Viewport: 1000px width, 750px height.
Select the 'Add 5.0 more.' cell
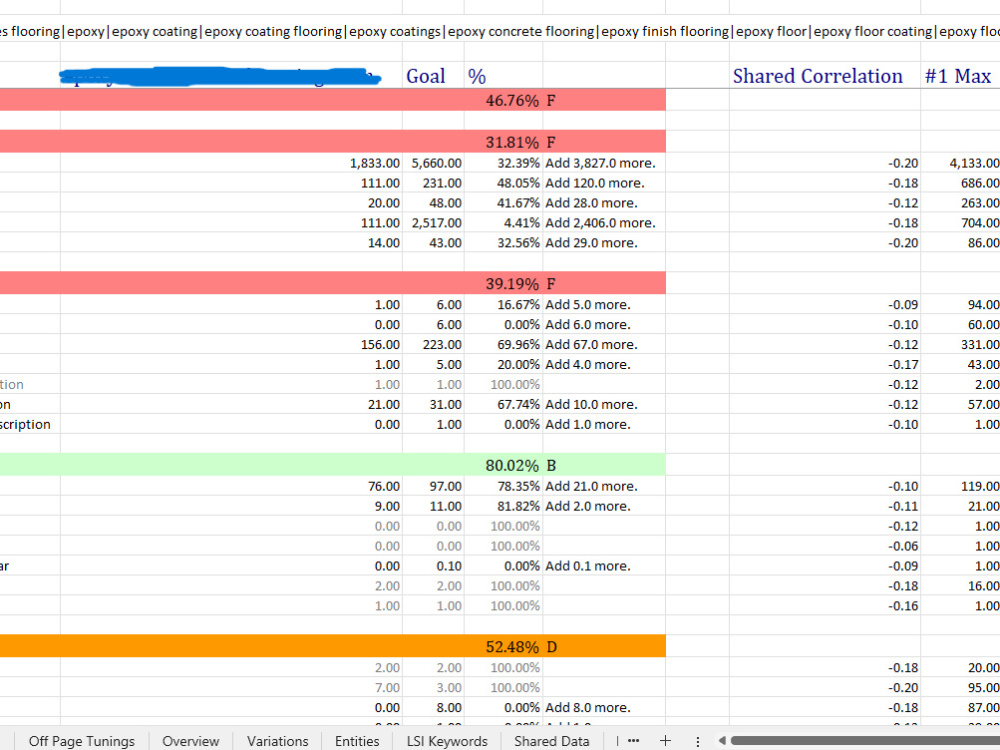tap(604, 305)
